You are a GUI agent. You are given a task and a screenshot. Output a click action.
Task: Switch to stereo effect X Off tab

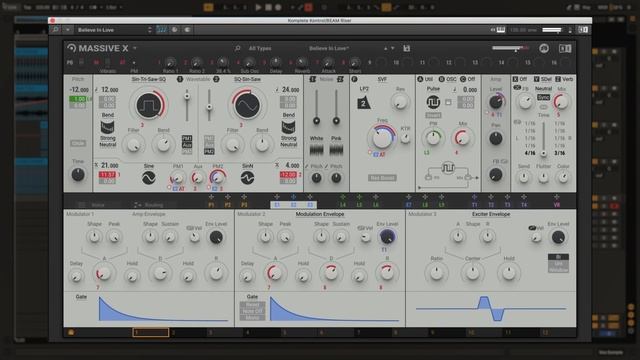pos(520,79)
